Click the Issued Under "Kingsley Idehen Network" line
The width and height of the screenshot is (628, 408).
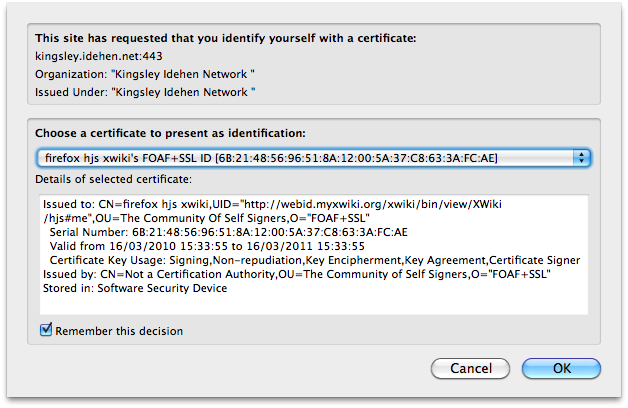(145, 92)
